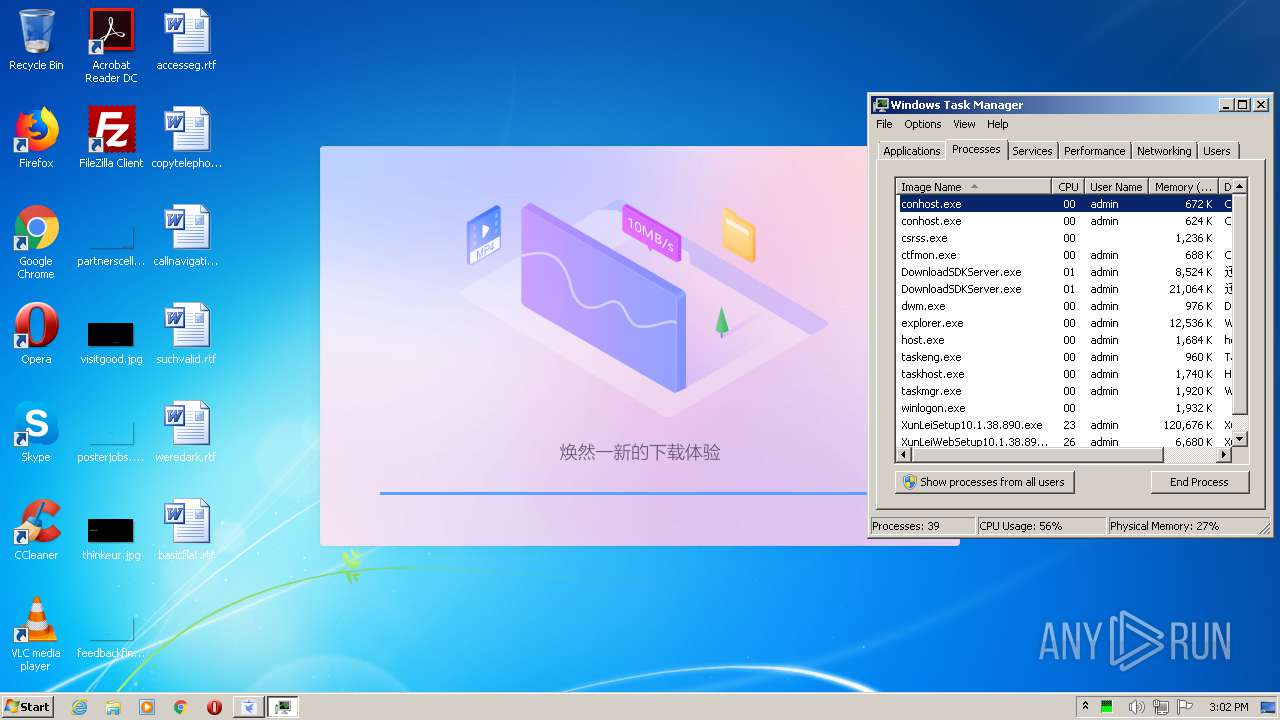Open the Start menu
Viewport: 1280px width, 720px height.
pyautogui.click(x=28, y=707)
